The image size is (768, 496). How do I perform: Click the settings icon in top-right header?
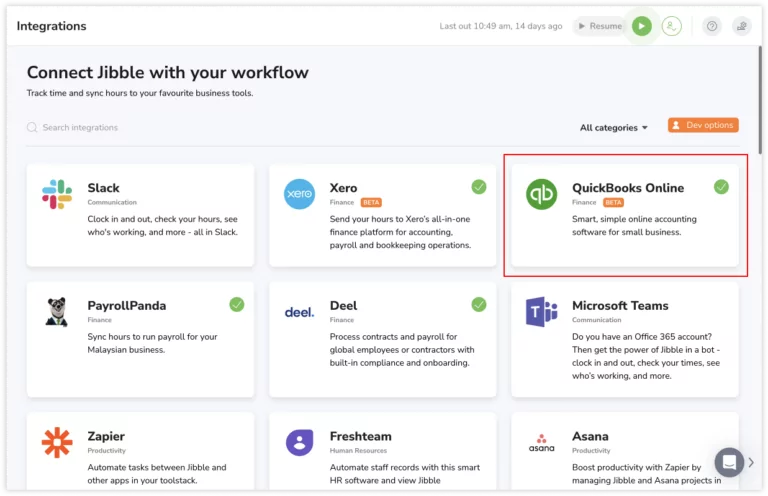pyautogui.click(x=741, y=26)
